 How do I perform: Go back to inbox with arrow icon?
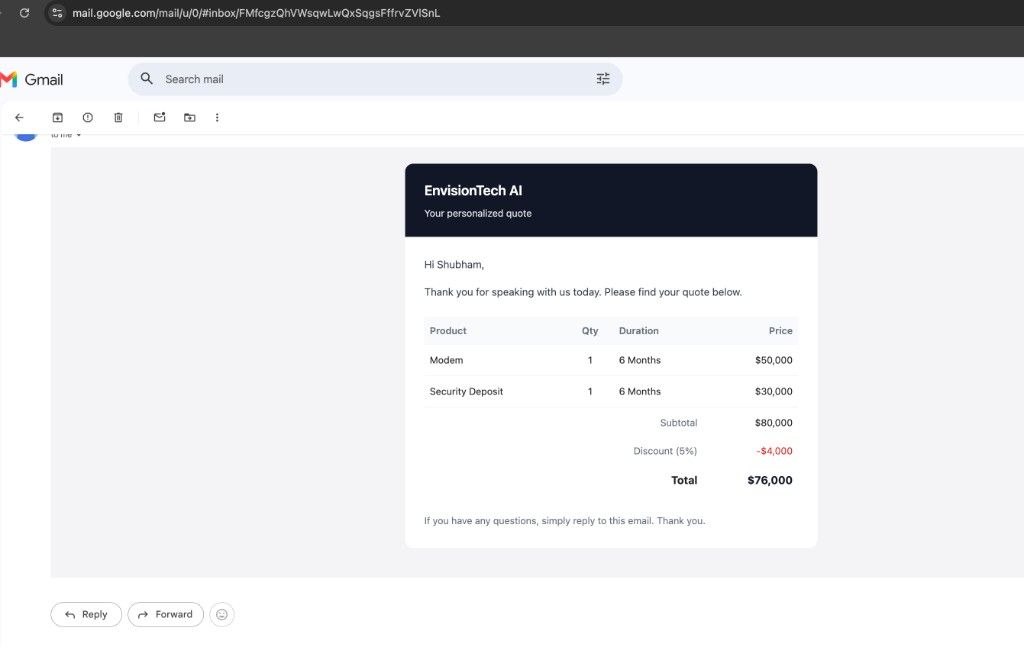click(19, 118)
